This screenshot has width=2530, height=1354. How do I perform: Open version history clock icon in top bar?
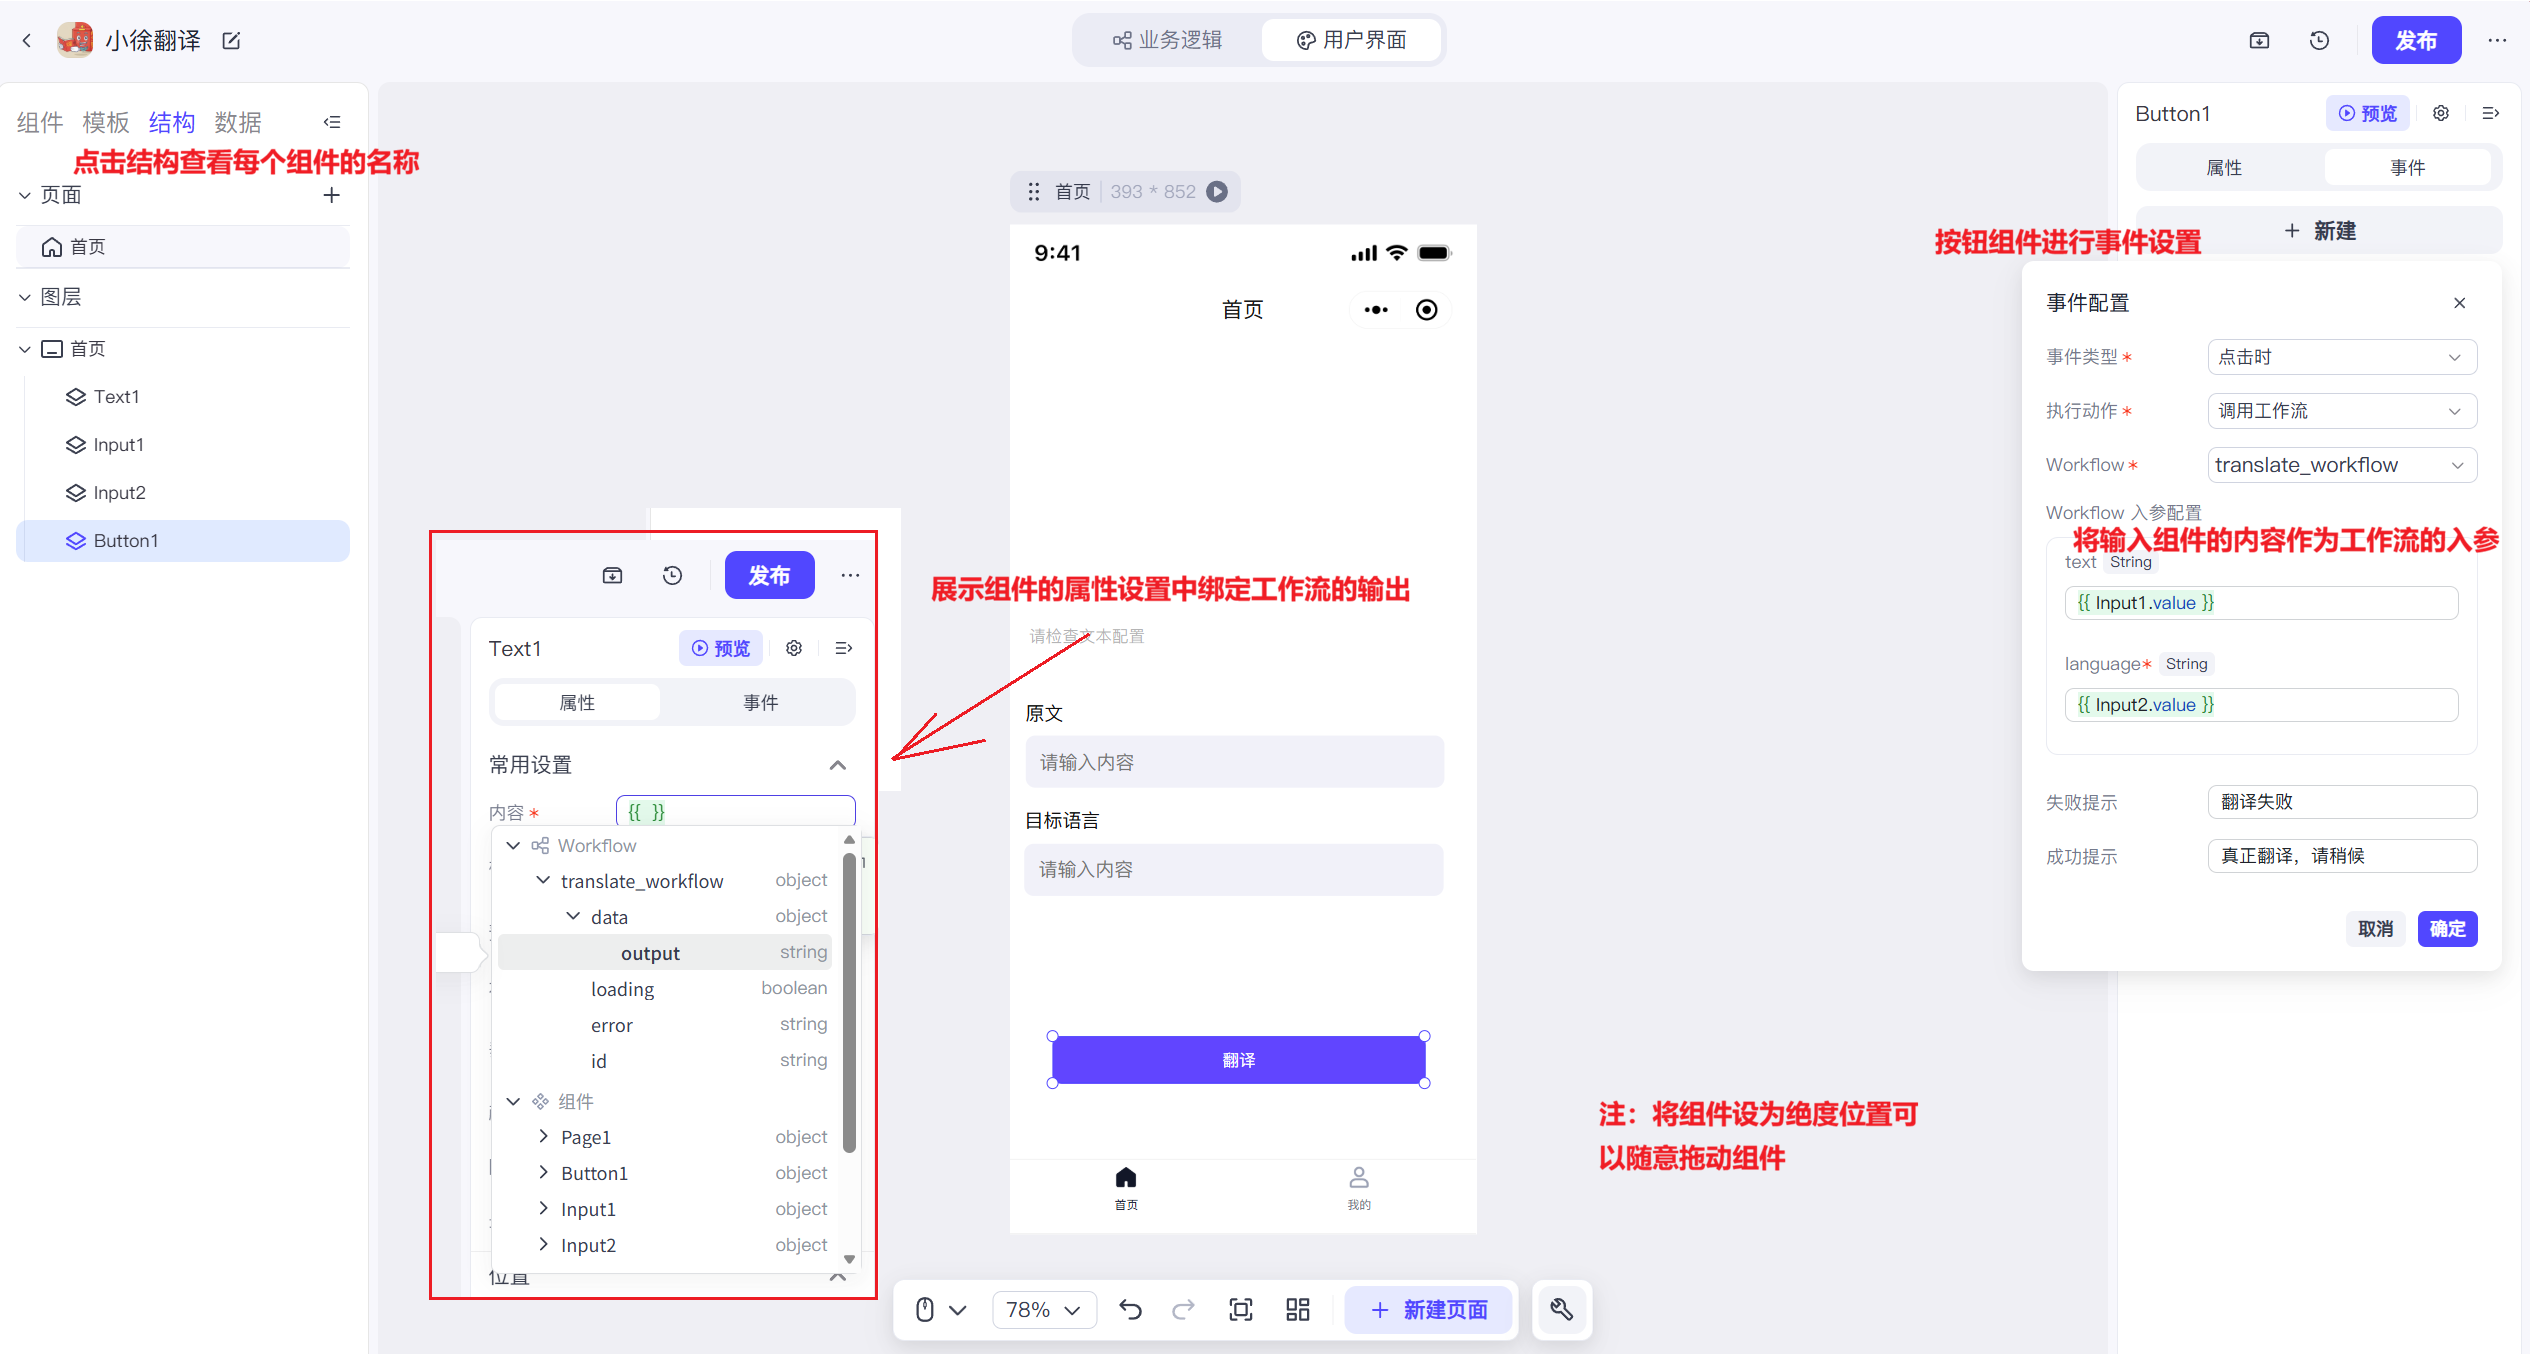coord(2319,41)
